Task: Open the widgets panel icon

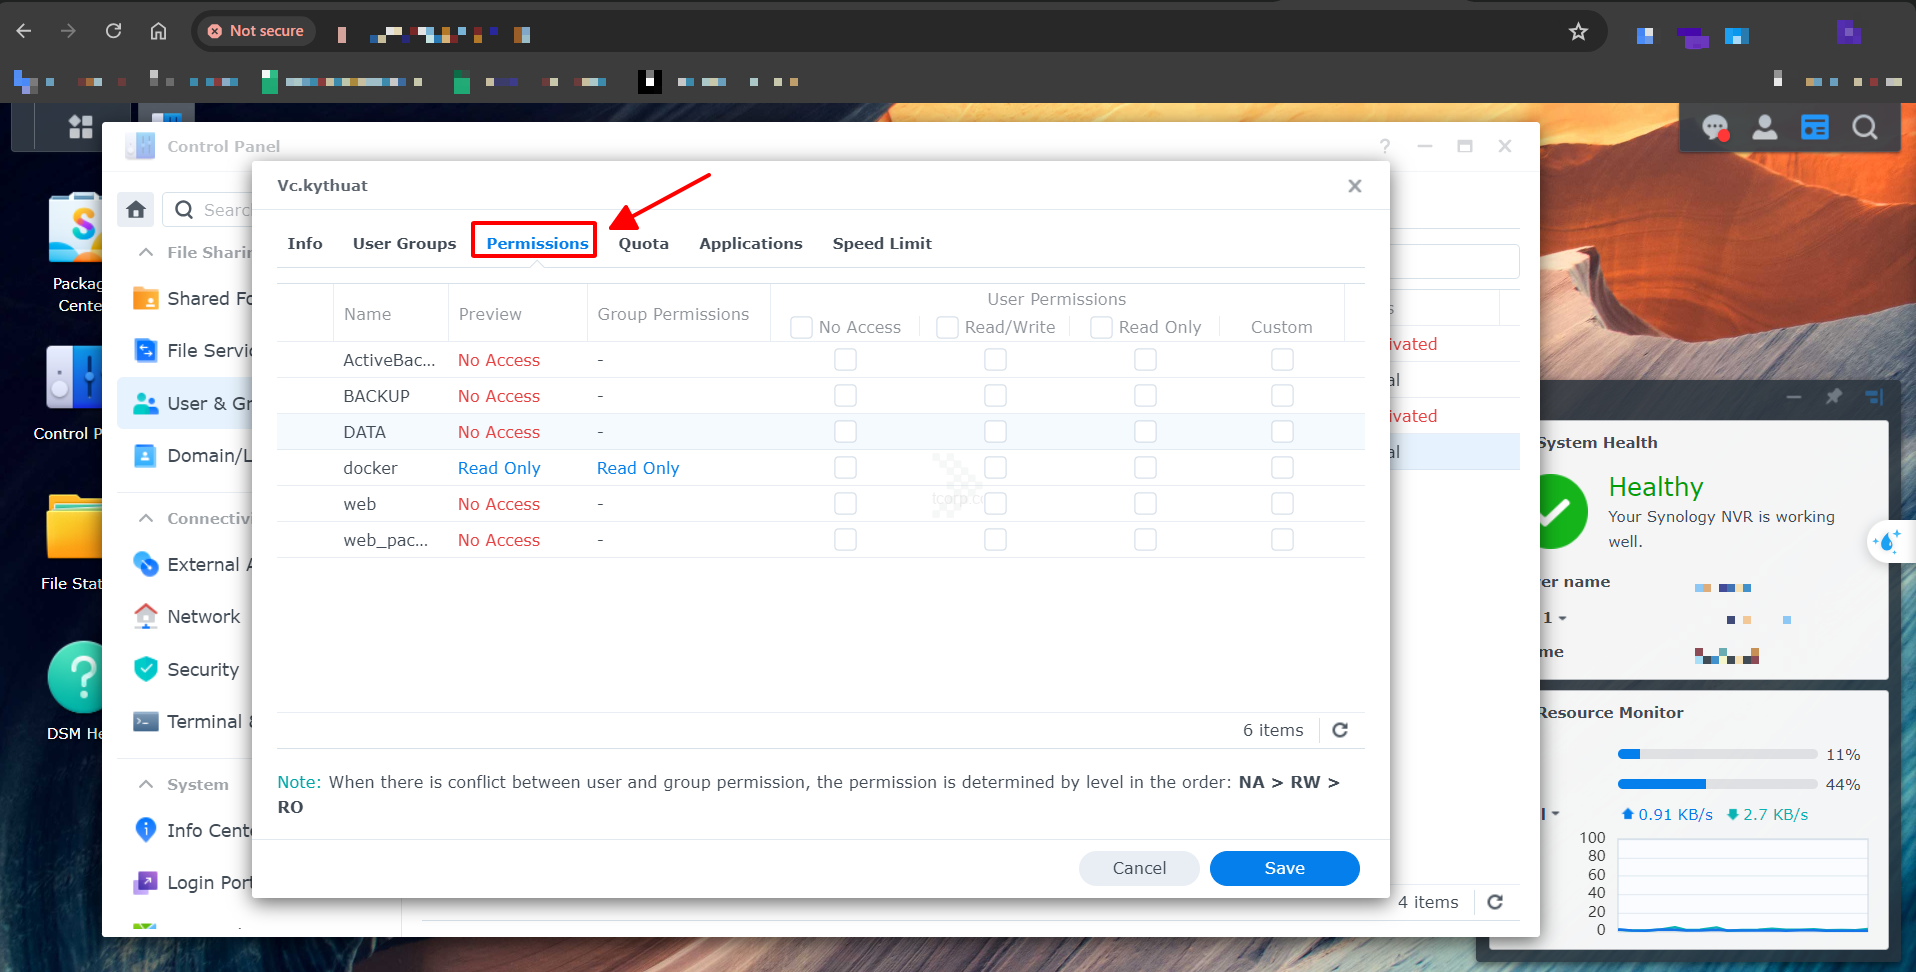Action: (x=1814, y=128)
